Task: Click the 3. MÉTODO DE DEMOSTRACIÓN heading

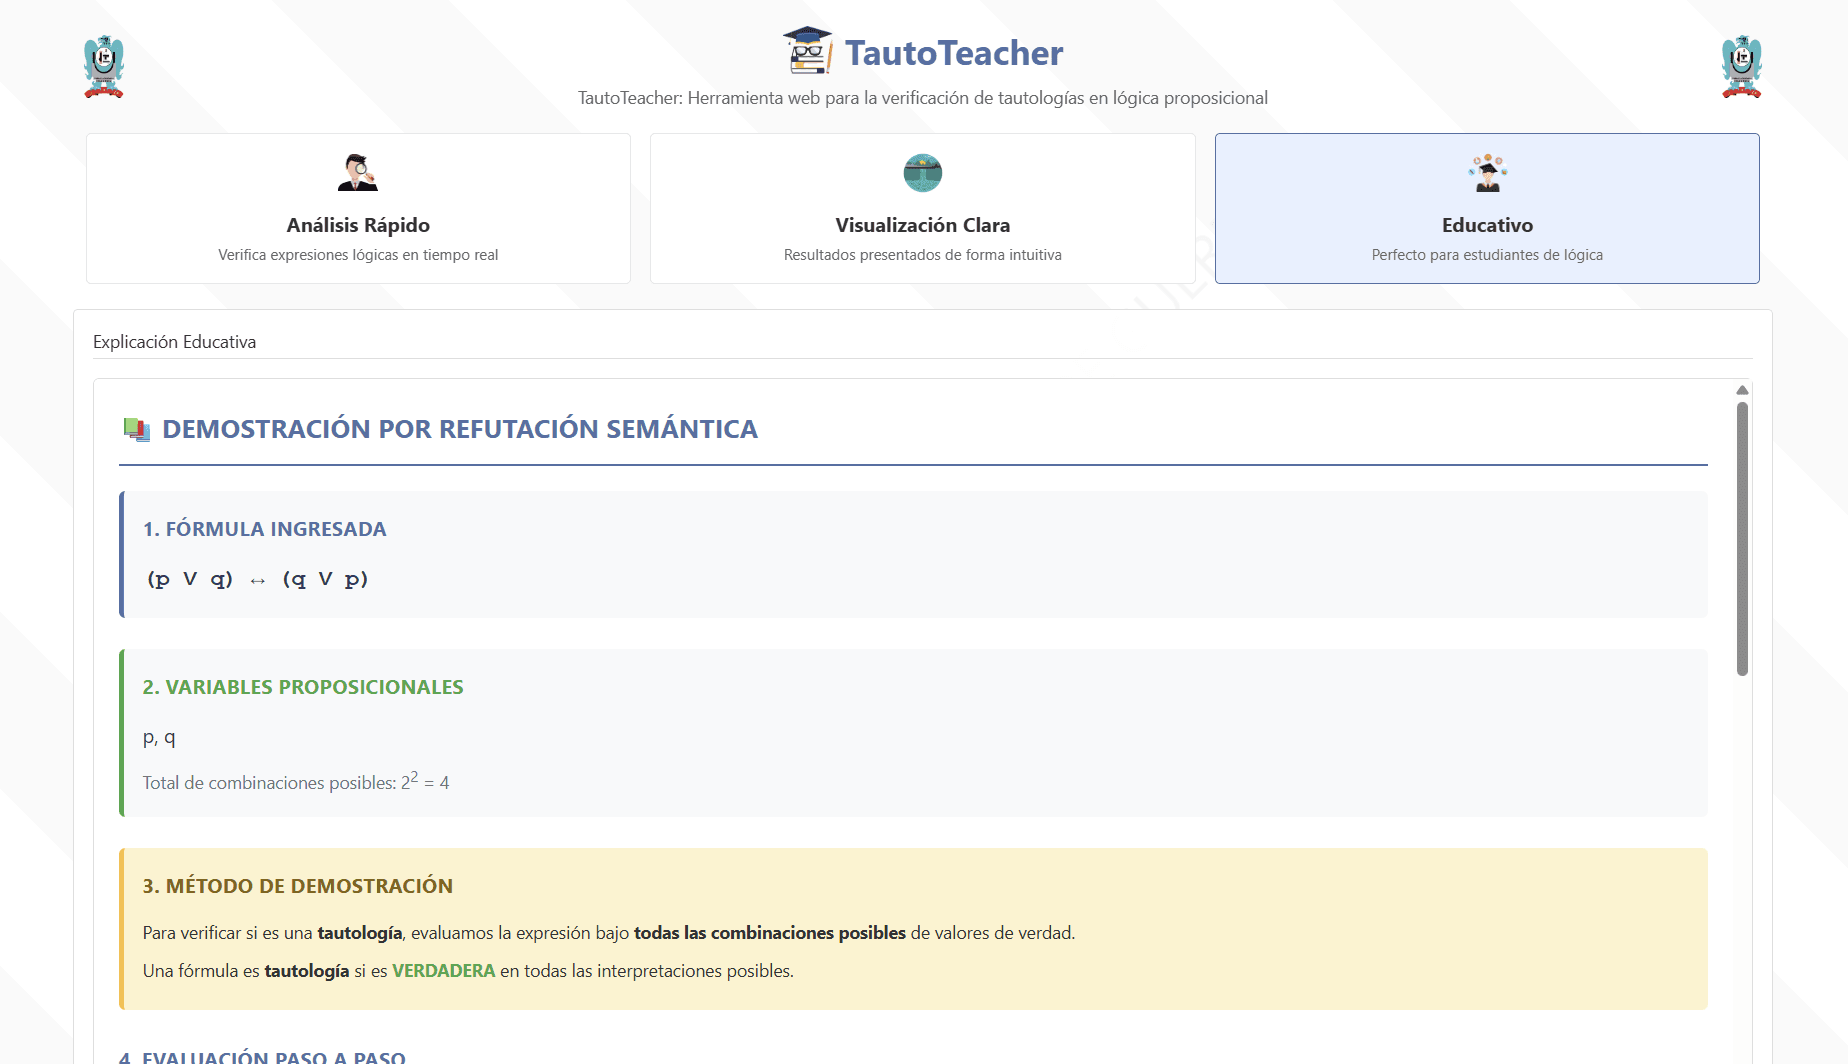Action: point(297,886)
